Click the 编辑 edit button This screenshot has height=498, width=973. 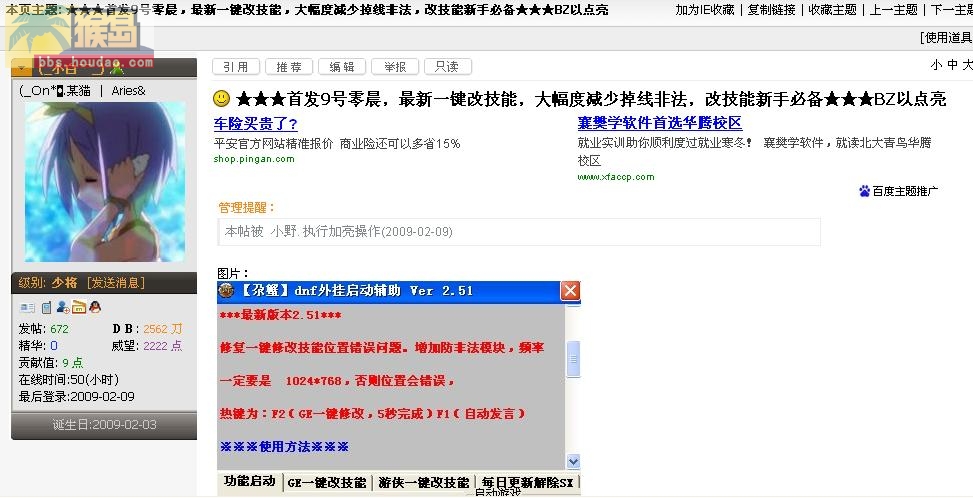point(342,66)
